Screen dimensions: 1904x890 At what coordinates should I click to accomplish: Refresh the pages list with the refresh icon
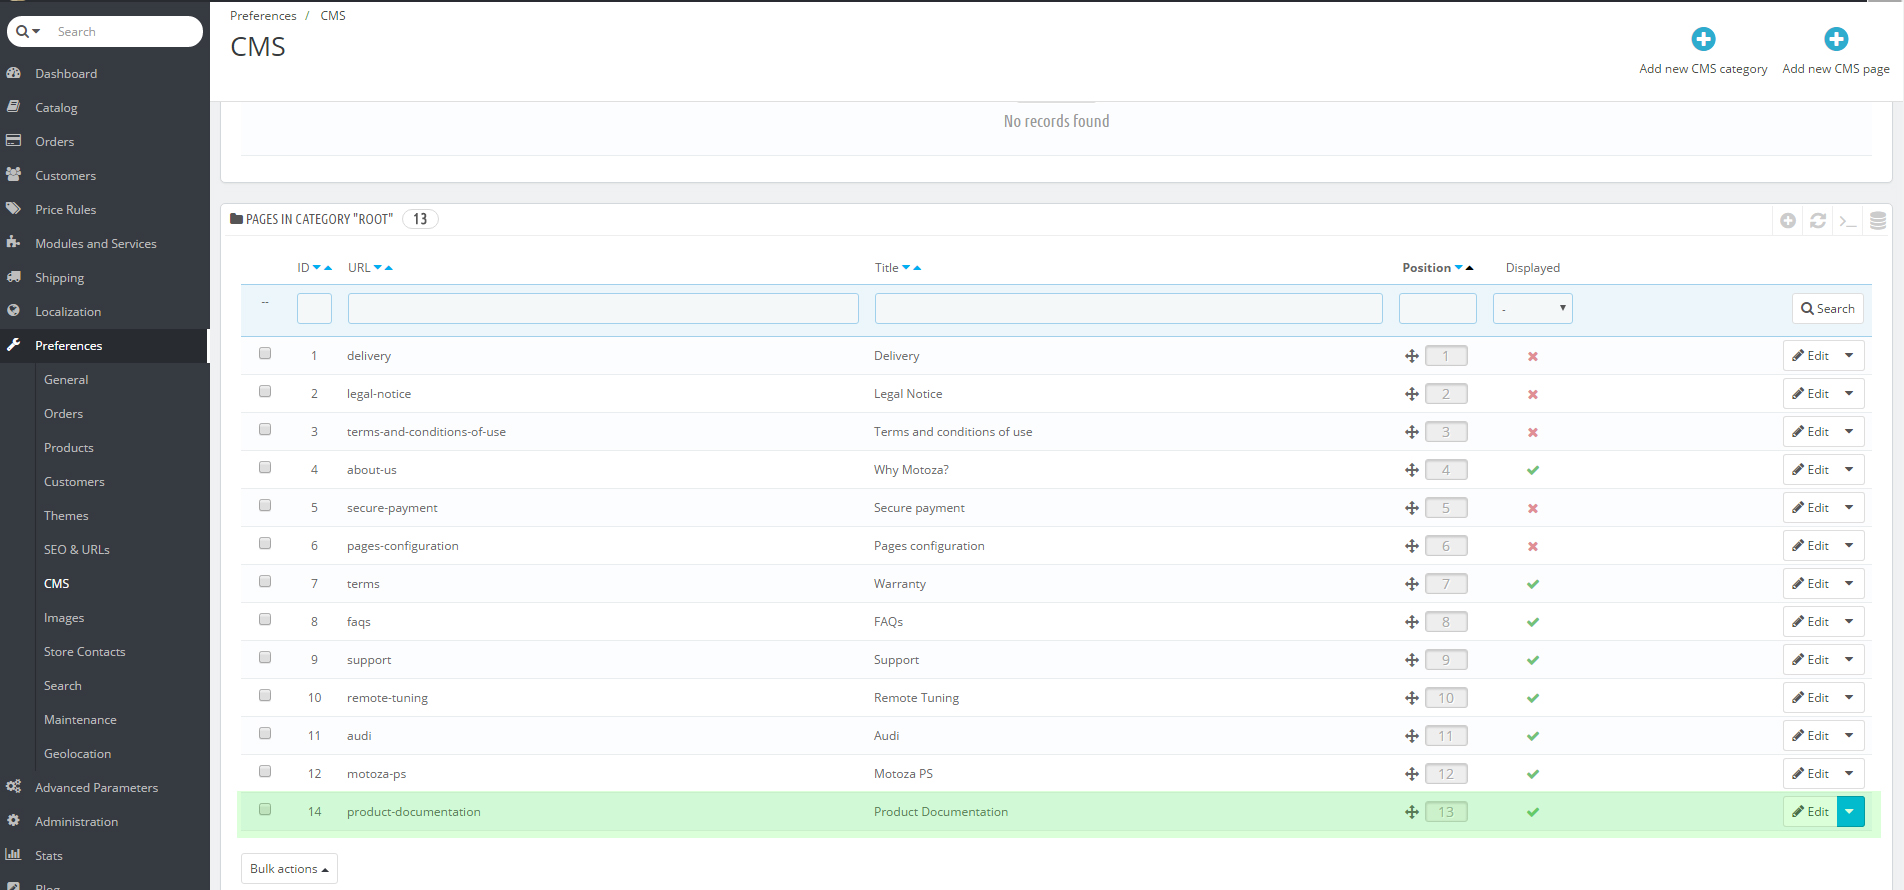pyautogui.click(x=1818, y=221)
